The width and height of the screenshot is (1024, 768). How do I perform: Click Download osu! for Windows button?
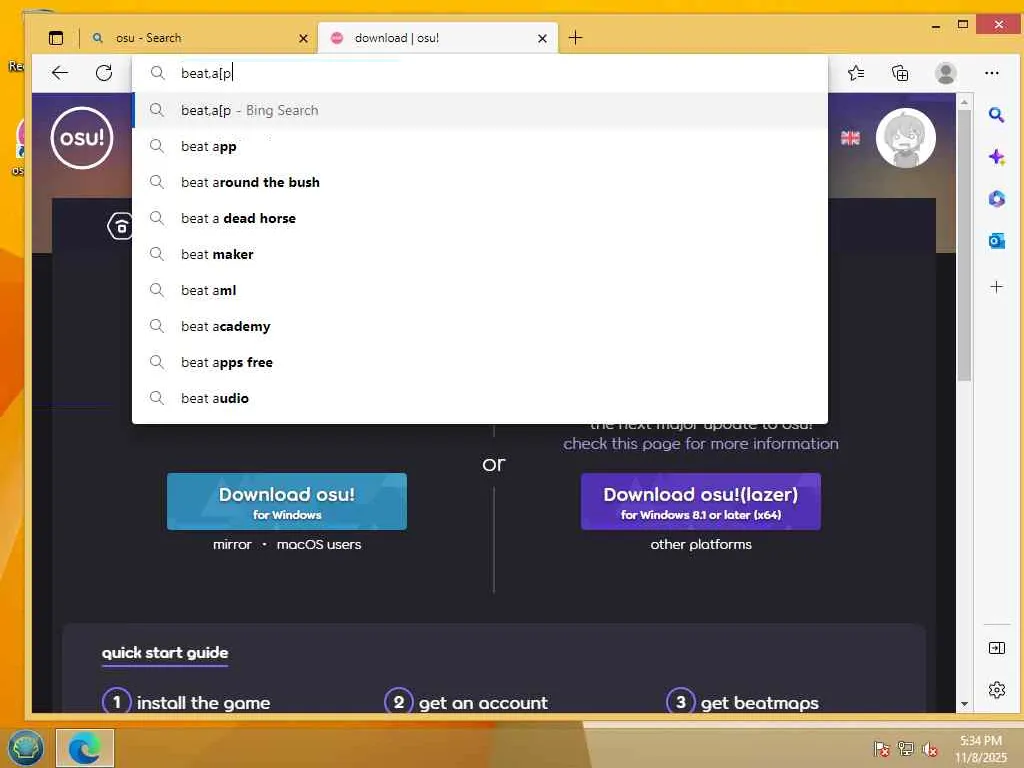tap(287, 502)
